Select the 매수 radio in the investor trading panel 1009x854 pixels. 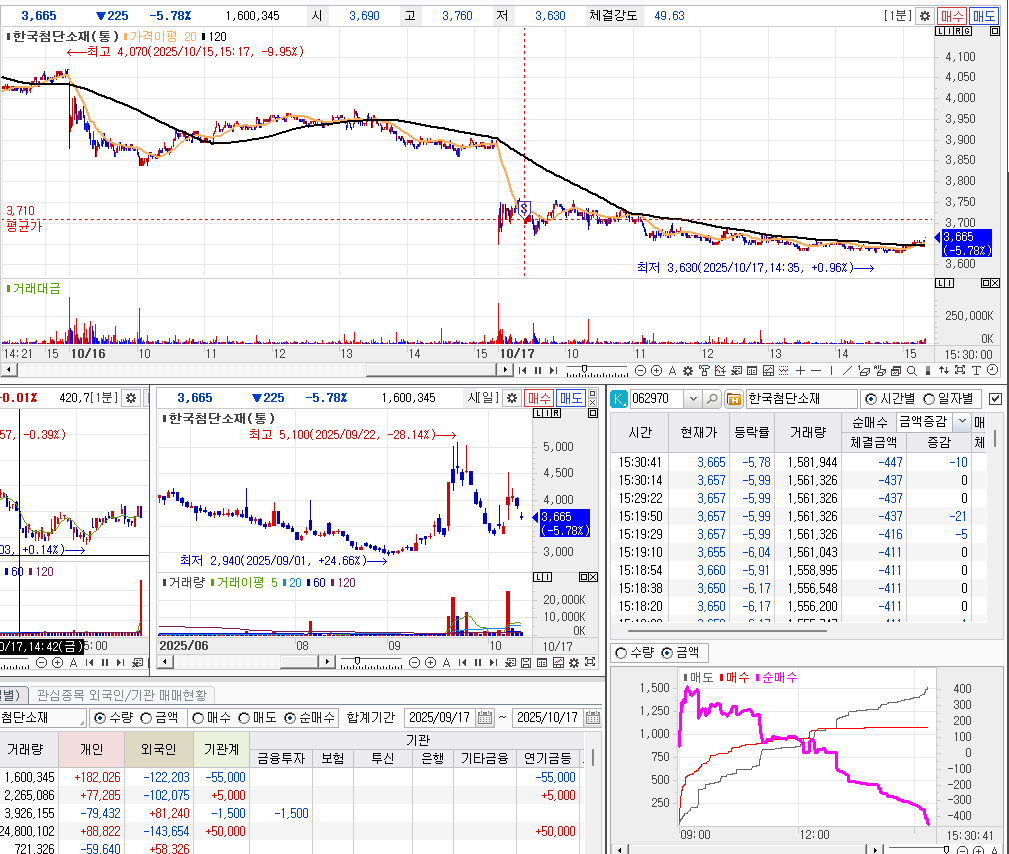[198, 718]
